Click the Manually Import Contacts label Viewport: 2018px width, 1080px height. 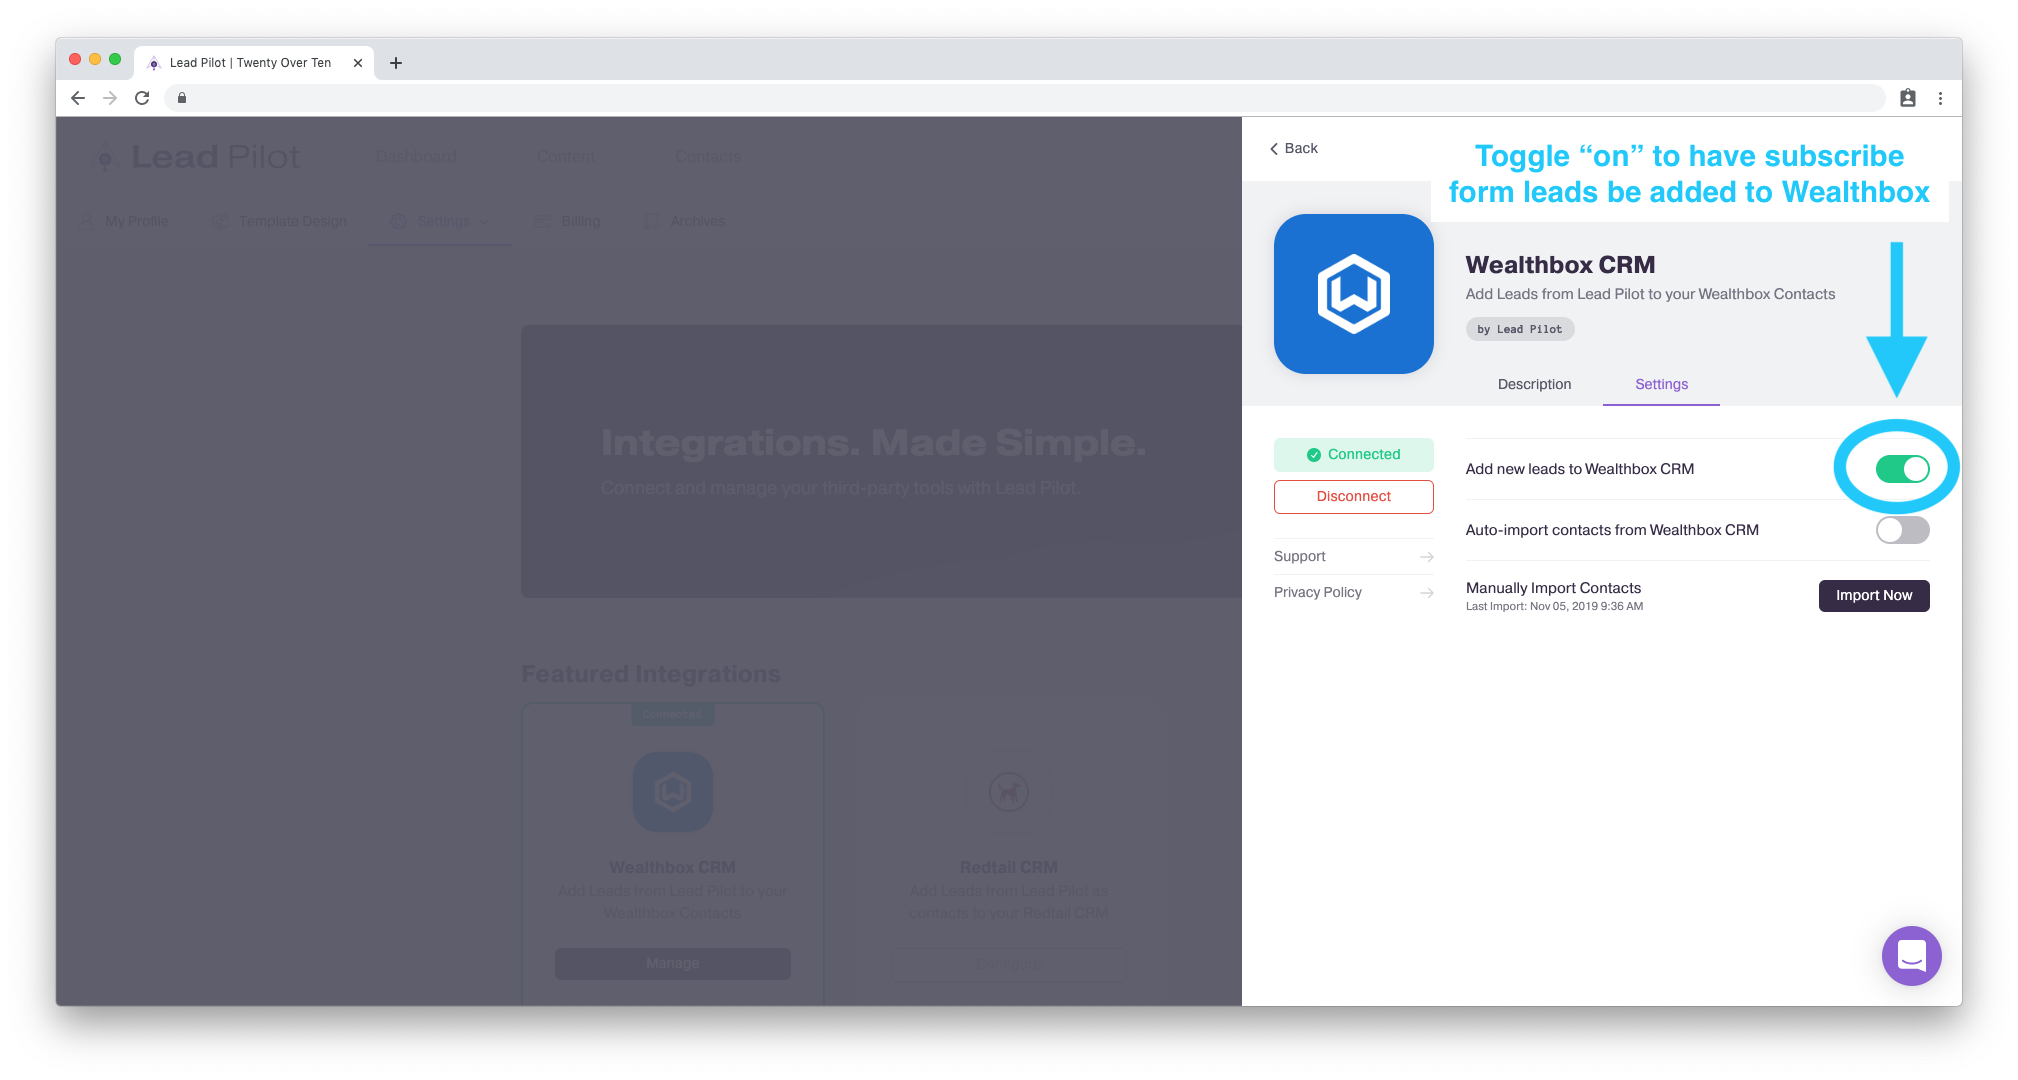point(1553,588)
